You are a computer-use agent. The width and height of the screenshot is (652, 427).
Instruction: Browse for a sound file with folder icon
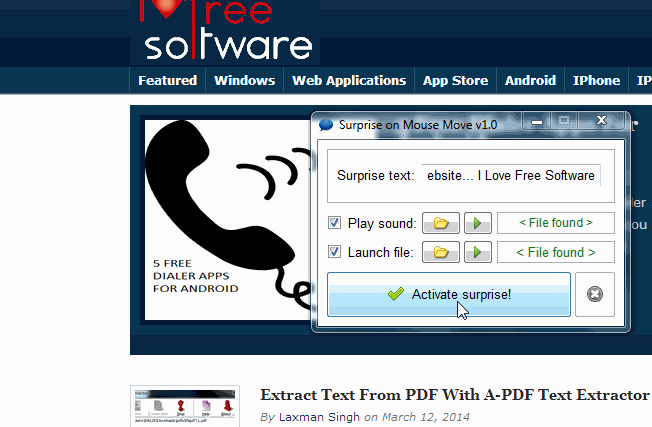tap(440, 223)
